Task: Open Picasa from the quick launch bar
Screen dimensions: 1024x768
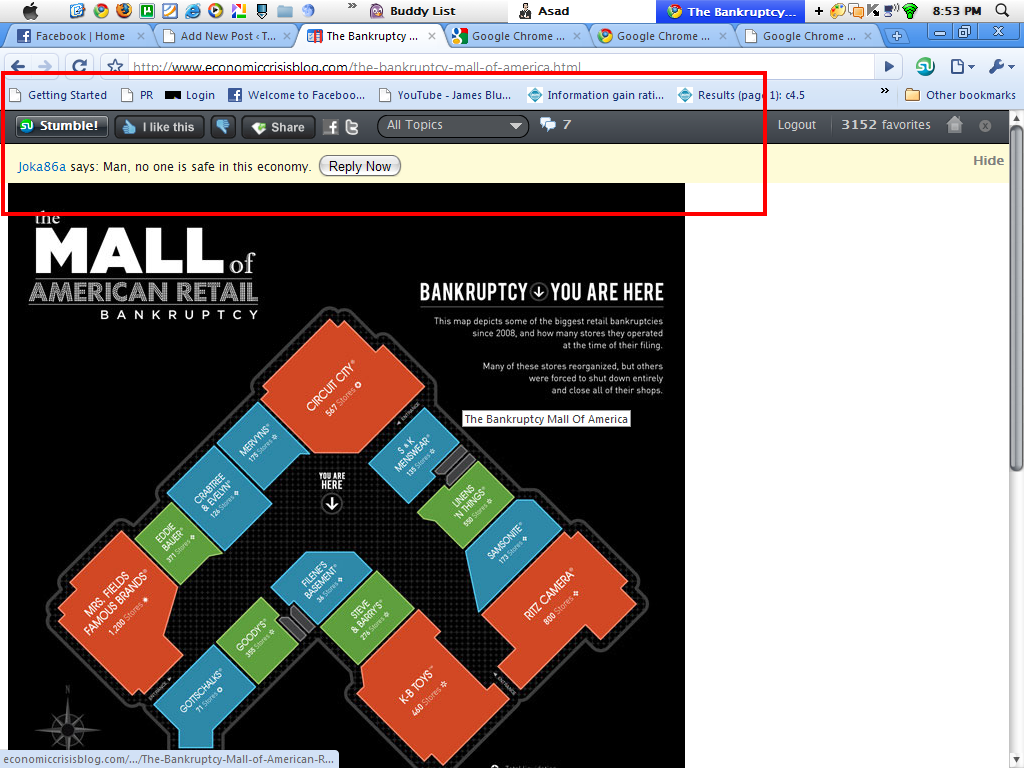Action: tap(238, 10)
